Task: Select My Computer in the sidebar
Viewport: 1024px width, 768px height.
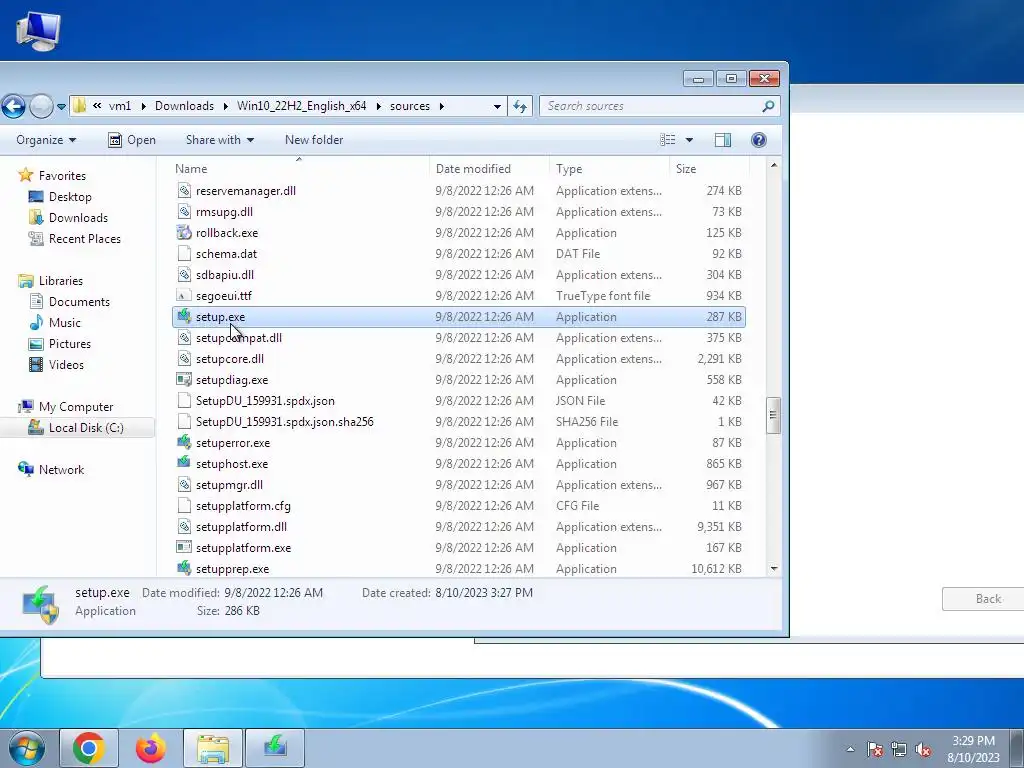Action: coord(75,407)
